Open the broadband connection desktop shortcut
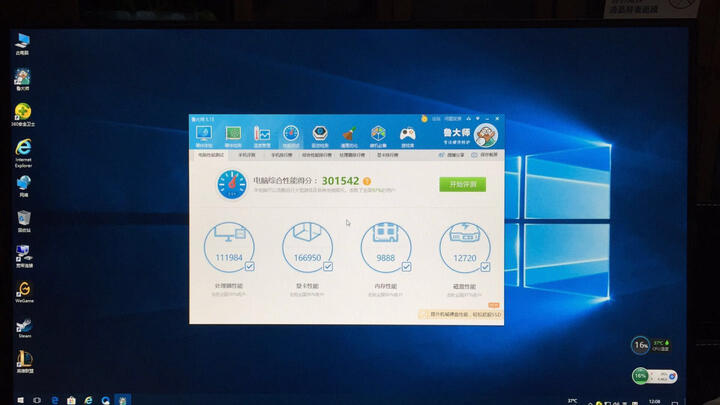The width and height of the screenshot is (720, 405). pos(24,257)
